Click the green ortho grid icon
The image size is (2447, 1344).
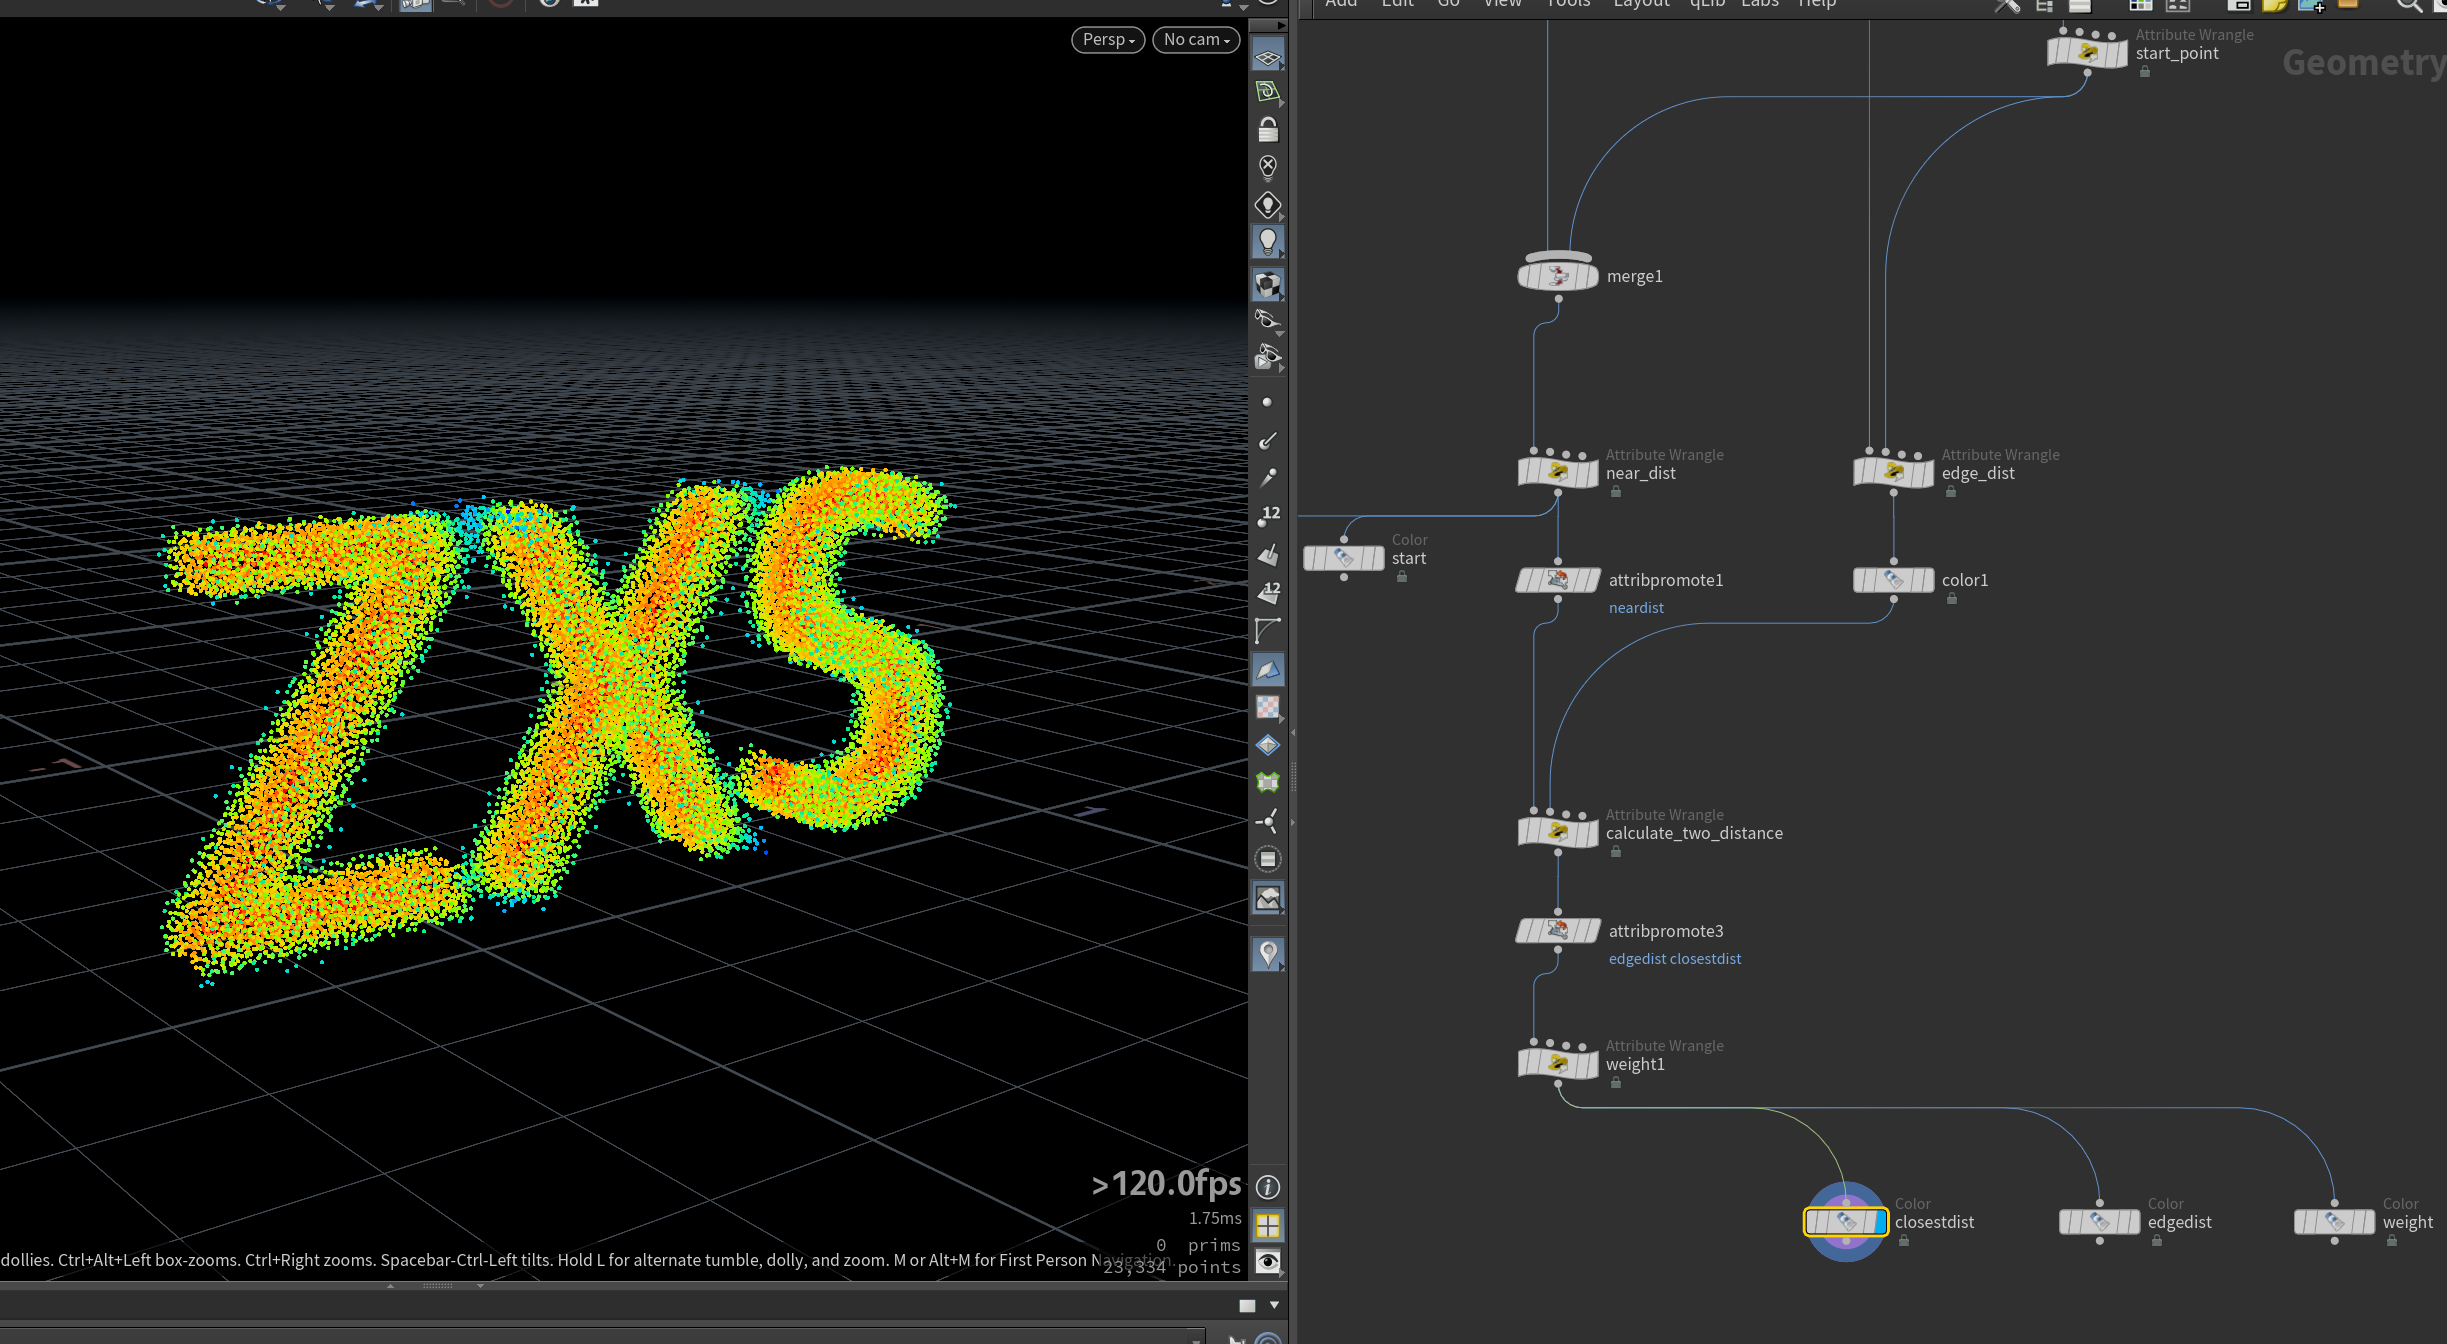(x=1268, y=92)
